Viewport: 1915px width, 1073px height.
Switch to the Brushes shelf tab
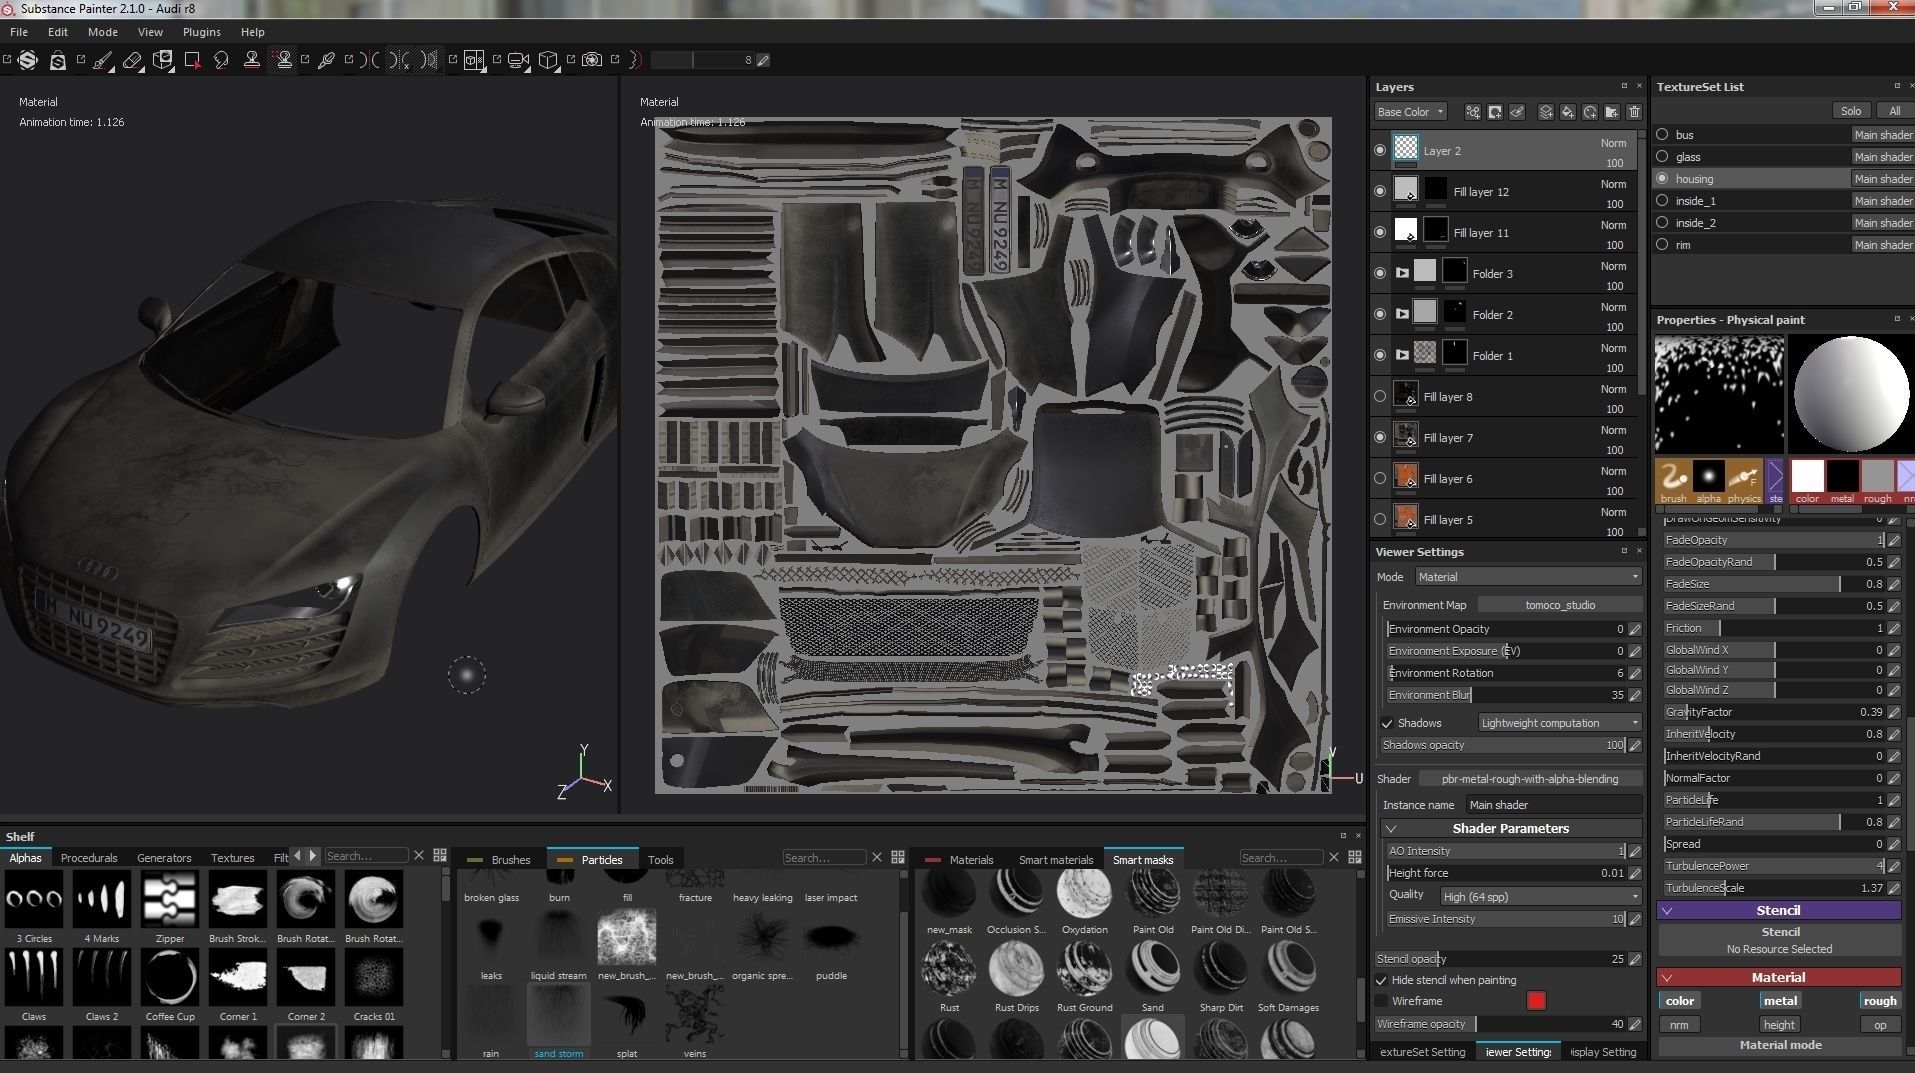(x=501, y=859)
